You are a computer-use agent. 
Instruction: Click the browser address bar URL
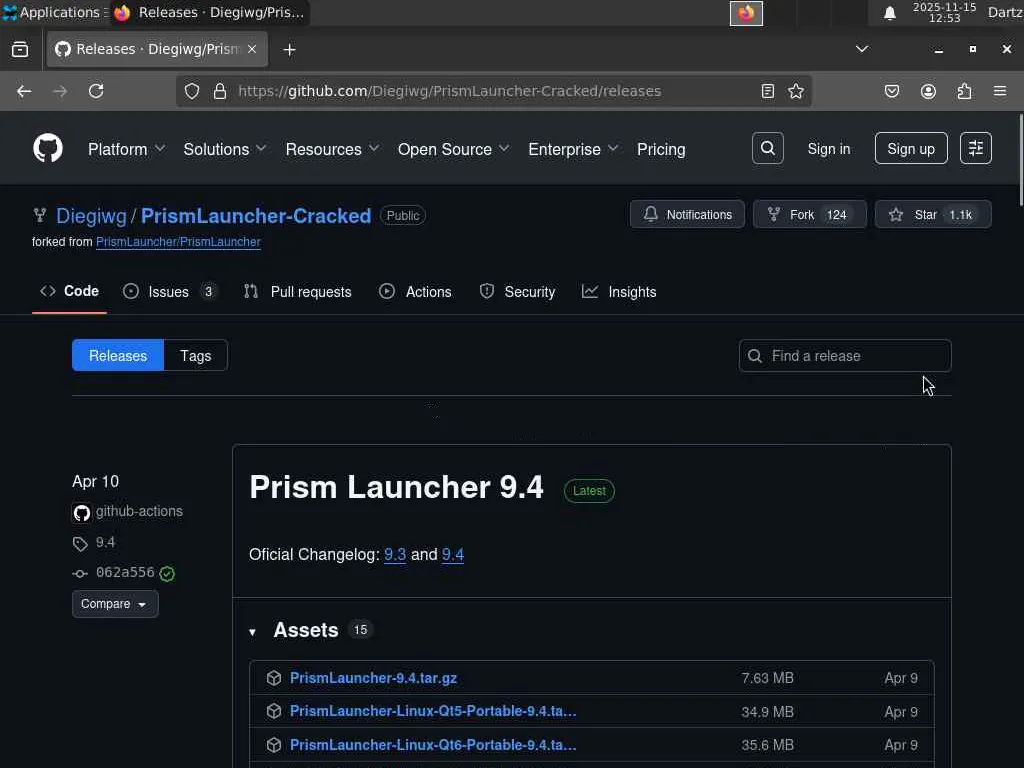coord(449,91)
